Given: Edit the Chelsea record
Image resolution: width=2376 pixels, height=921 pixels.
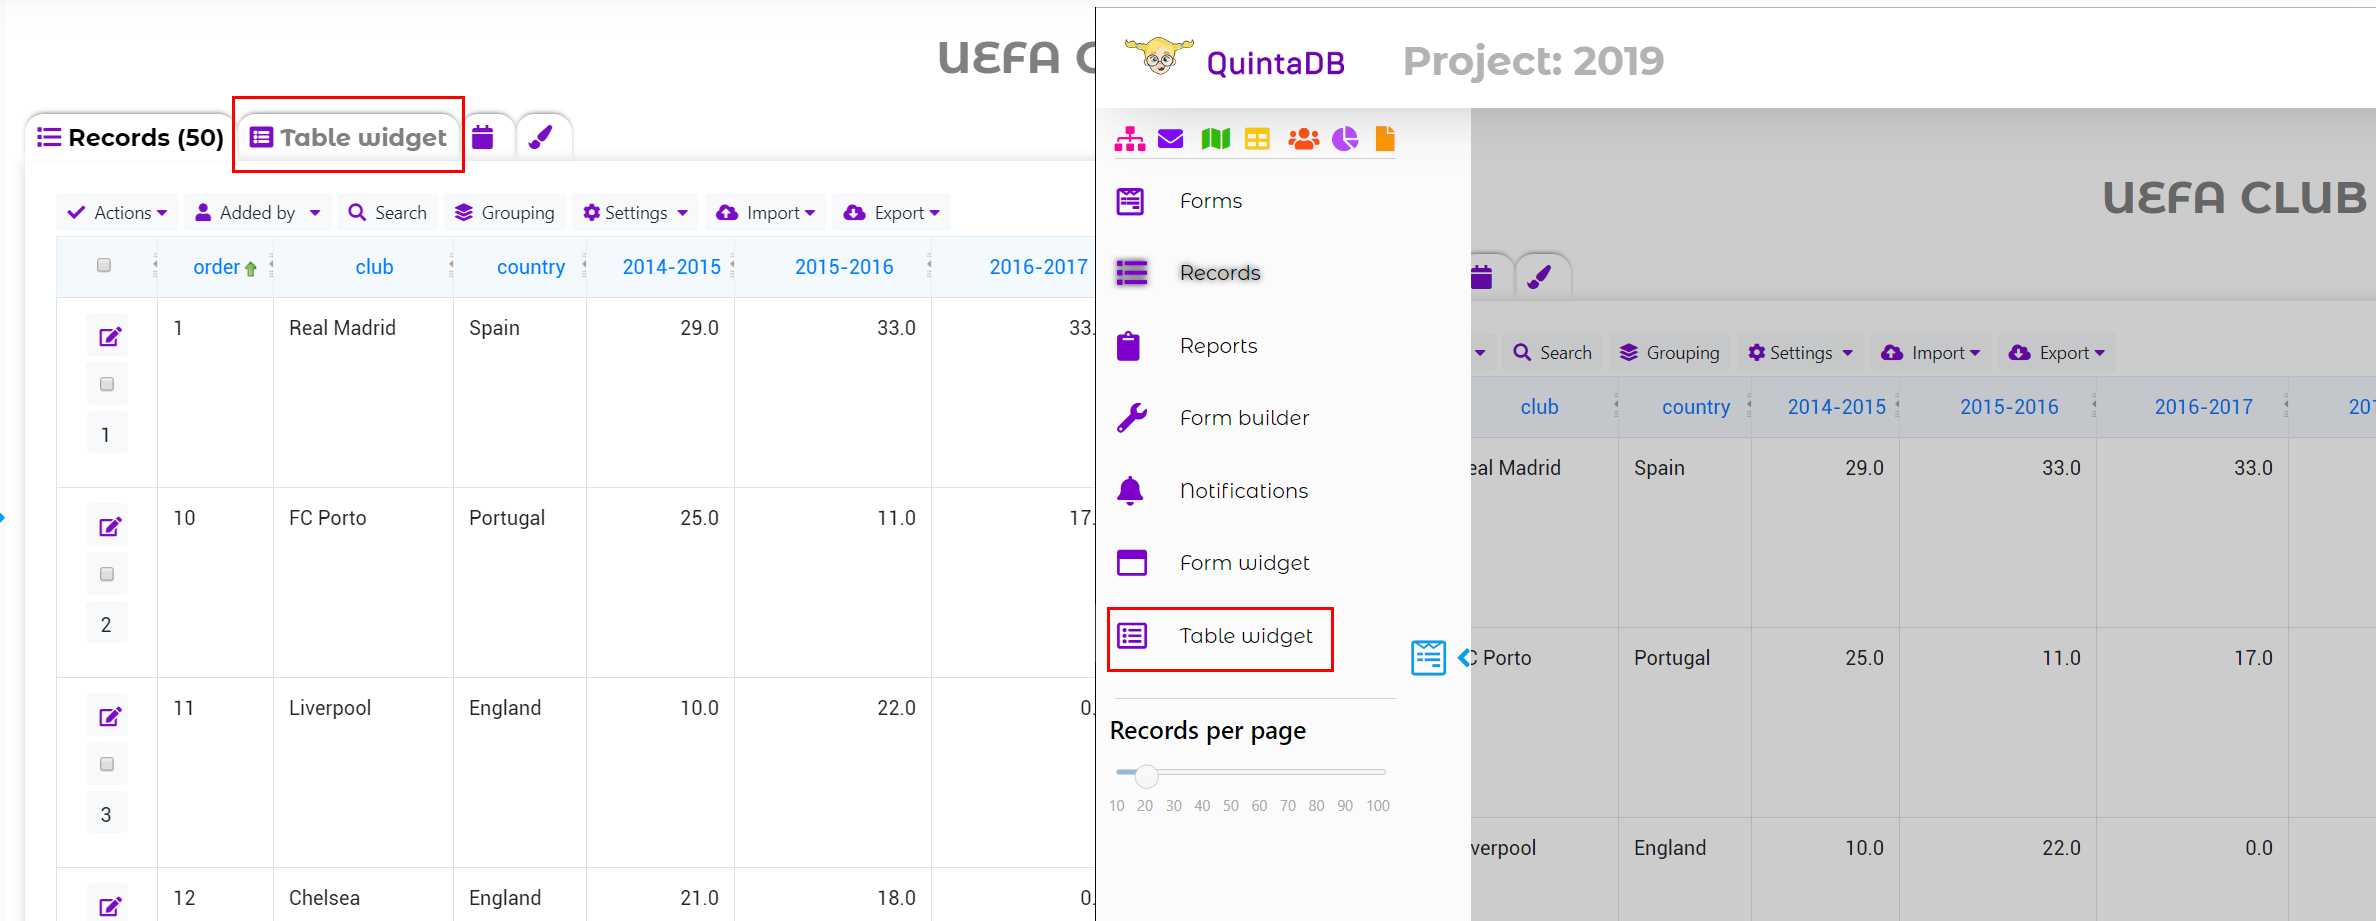Looking at the screenshot, I should (x=110, y=906).
